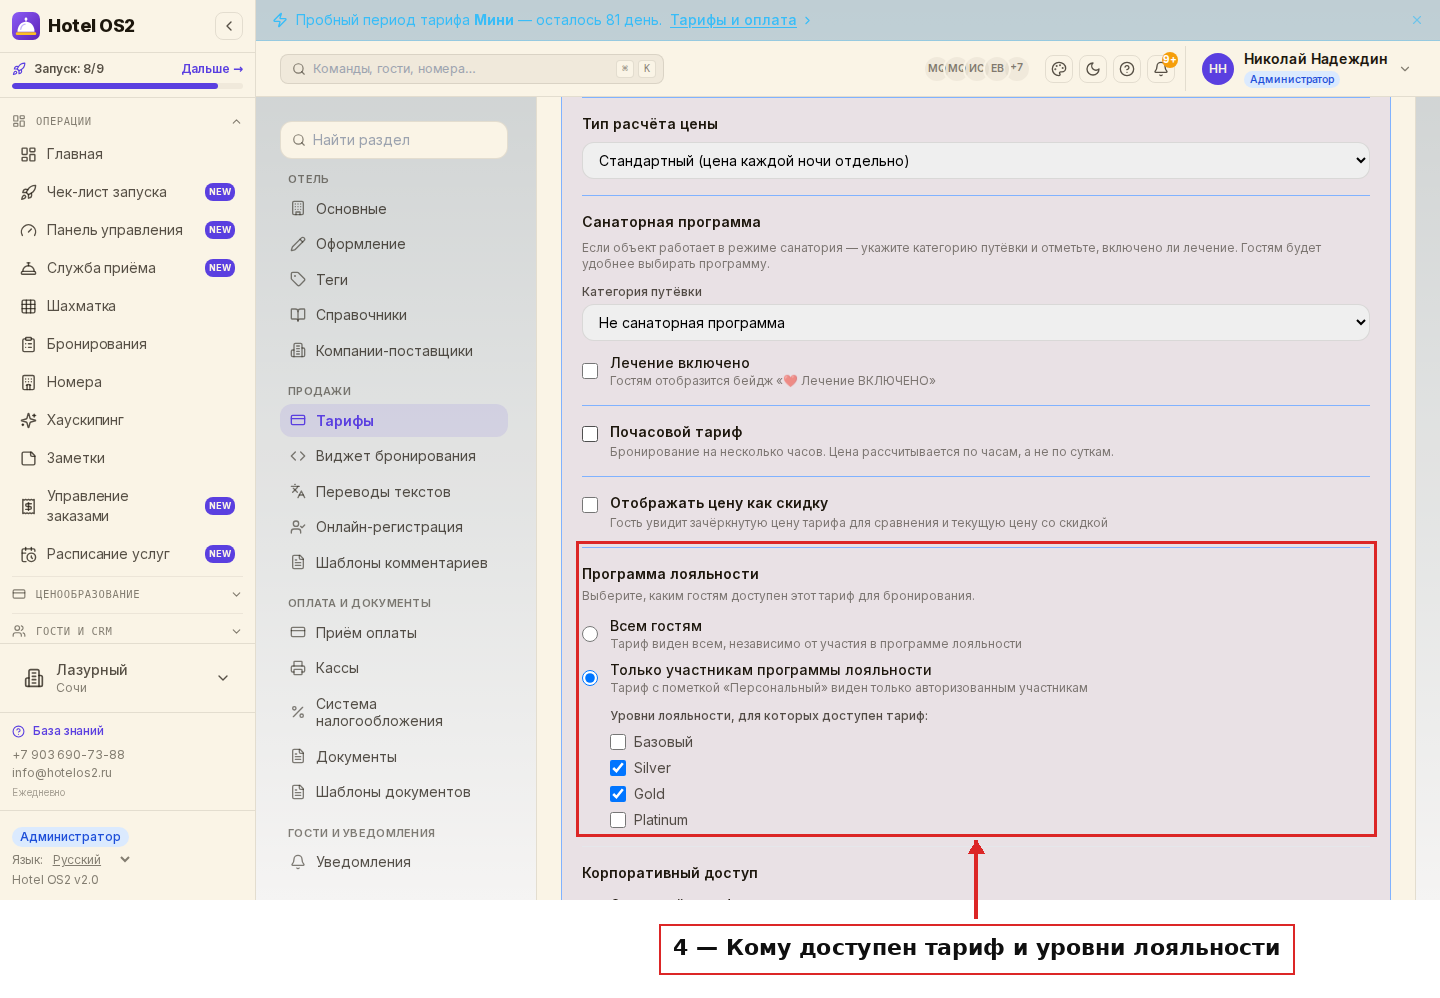Open the Тарифы settings section
The width and height of the screenshot is (1440, 998).
point(394,421)
